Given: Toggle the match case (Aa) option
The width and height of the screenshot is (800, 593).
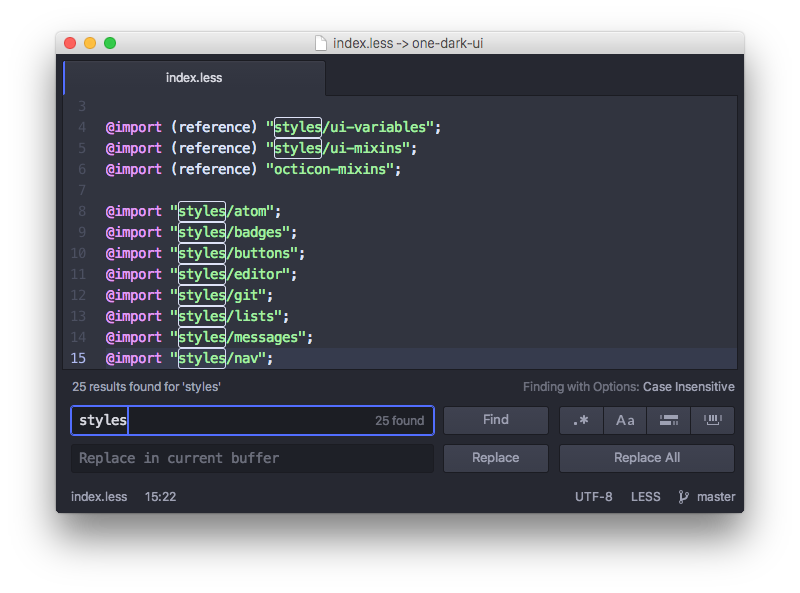Looking at the screenshot, I should tap(625, 420).
